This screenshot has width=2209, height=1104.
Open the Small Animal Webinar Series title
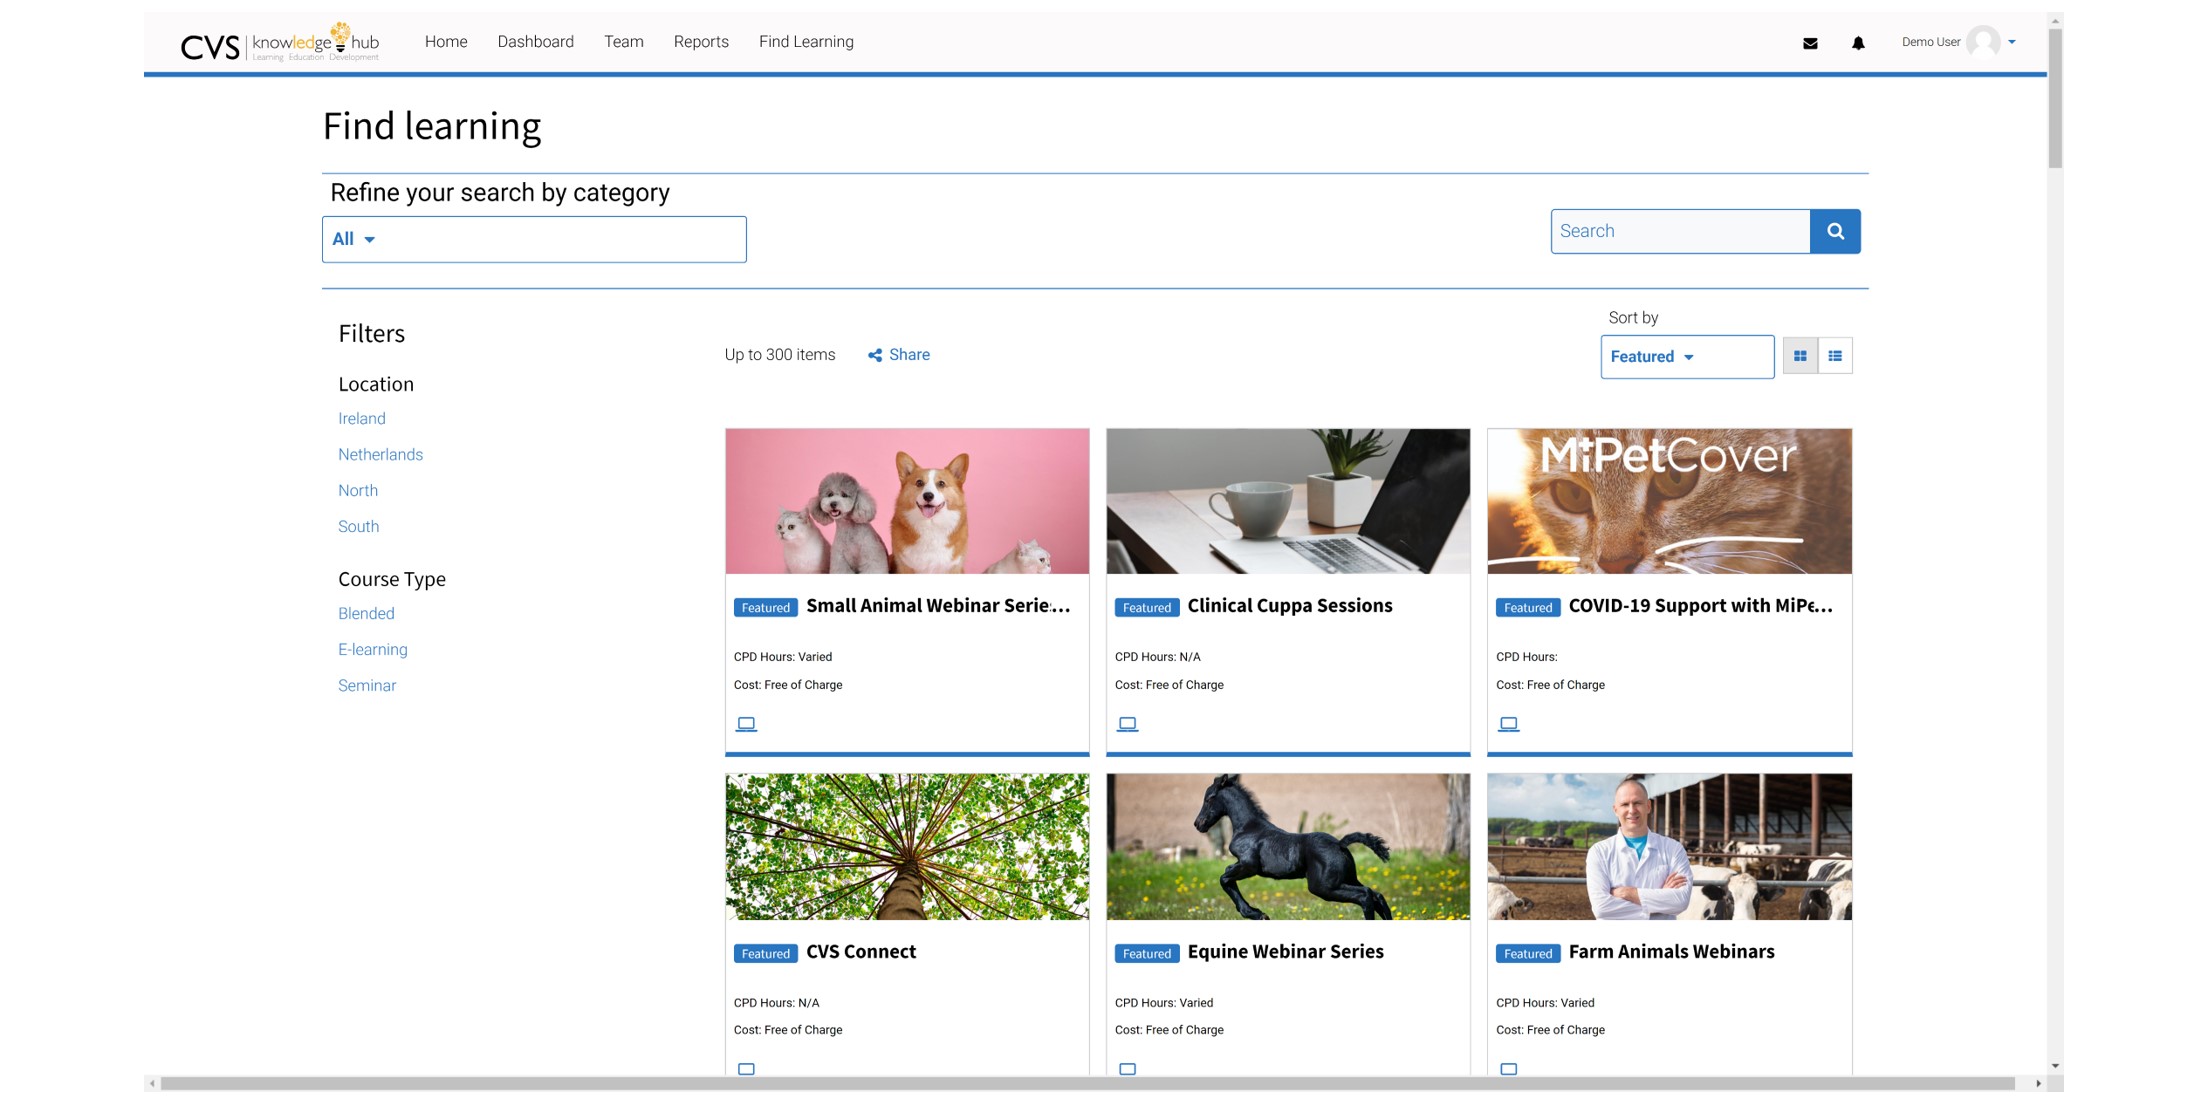(938, 606)
